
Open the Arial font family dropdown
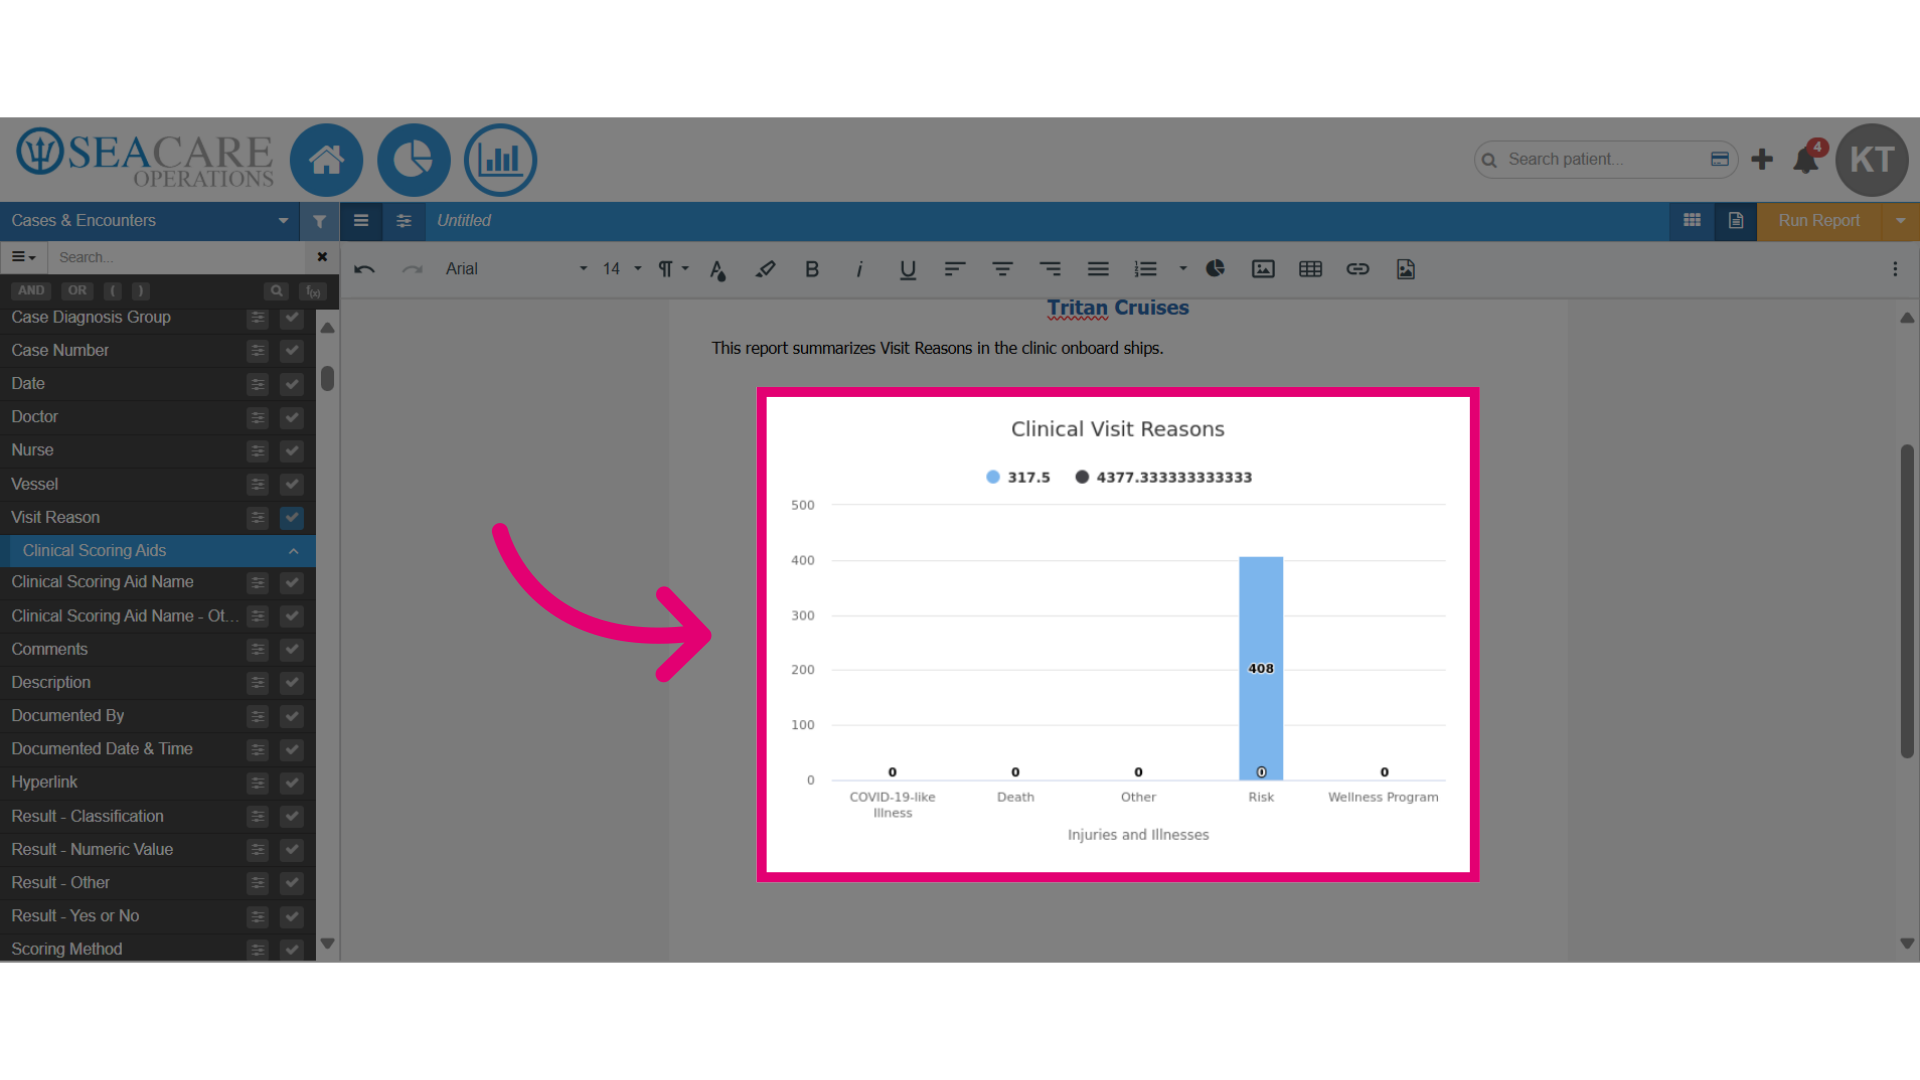click(515, 269)
